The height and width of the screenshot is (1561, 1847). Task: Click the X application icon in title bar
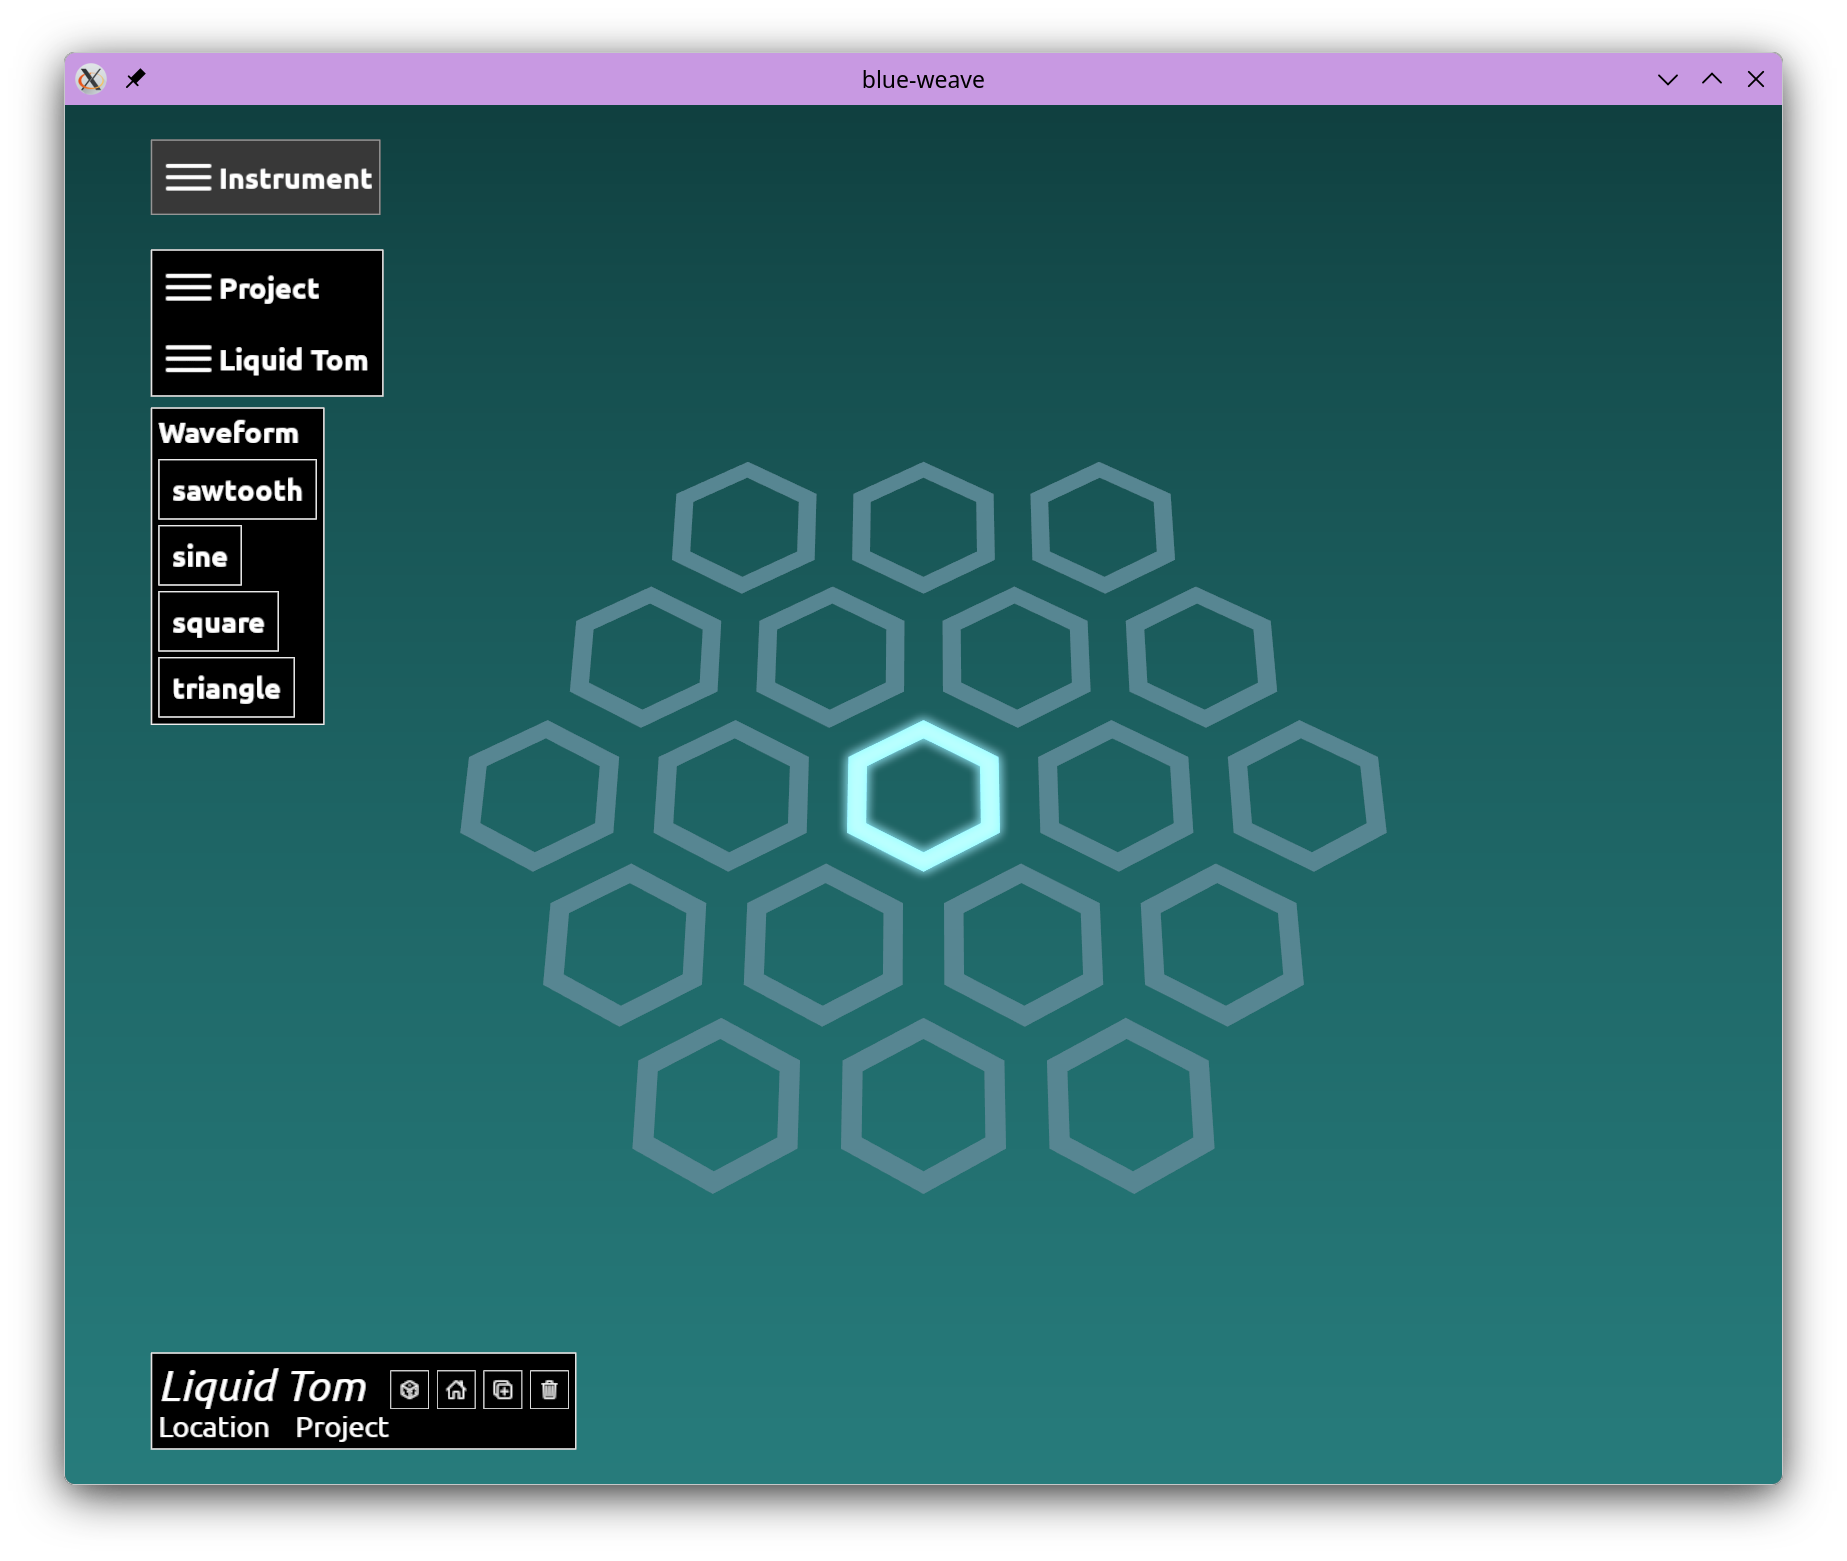91,78
